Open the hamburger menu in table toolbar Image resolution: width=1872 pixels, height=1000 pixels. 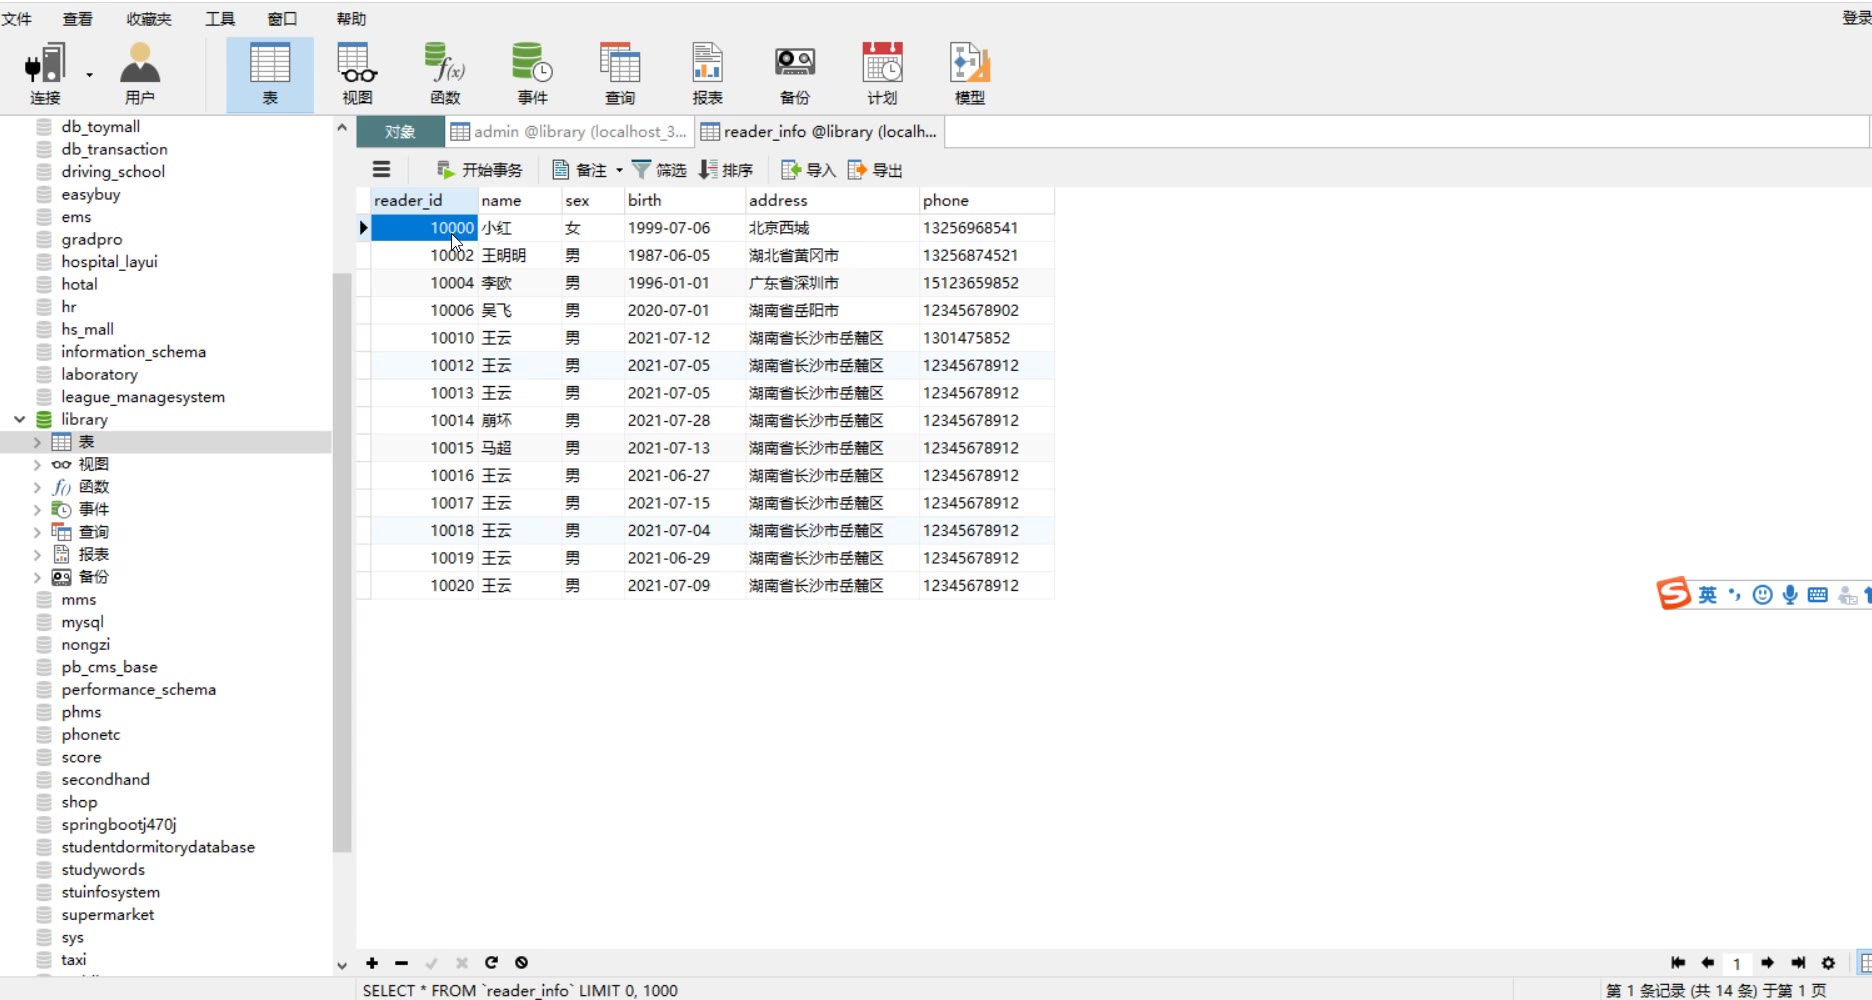point(382,170)
